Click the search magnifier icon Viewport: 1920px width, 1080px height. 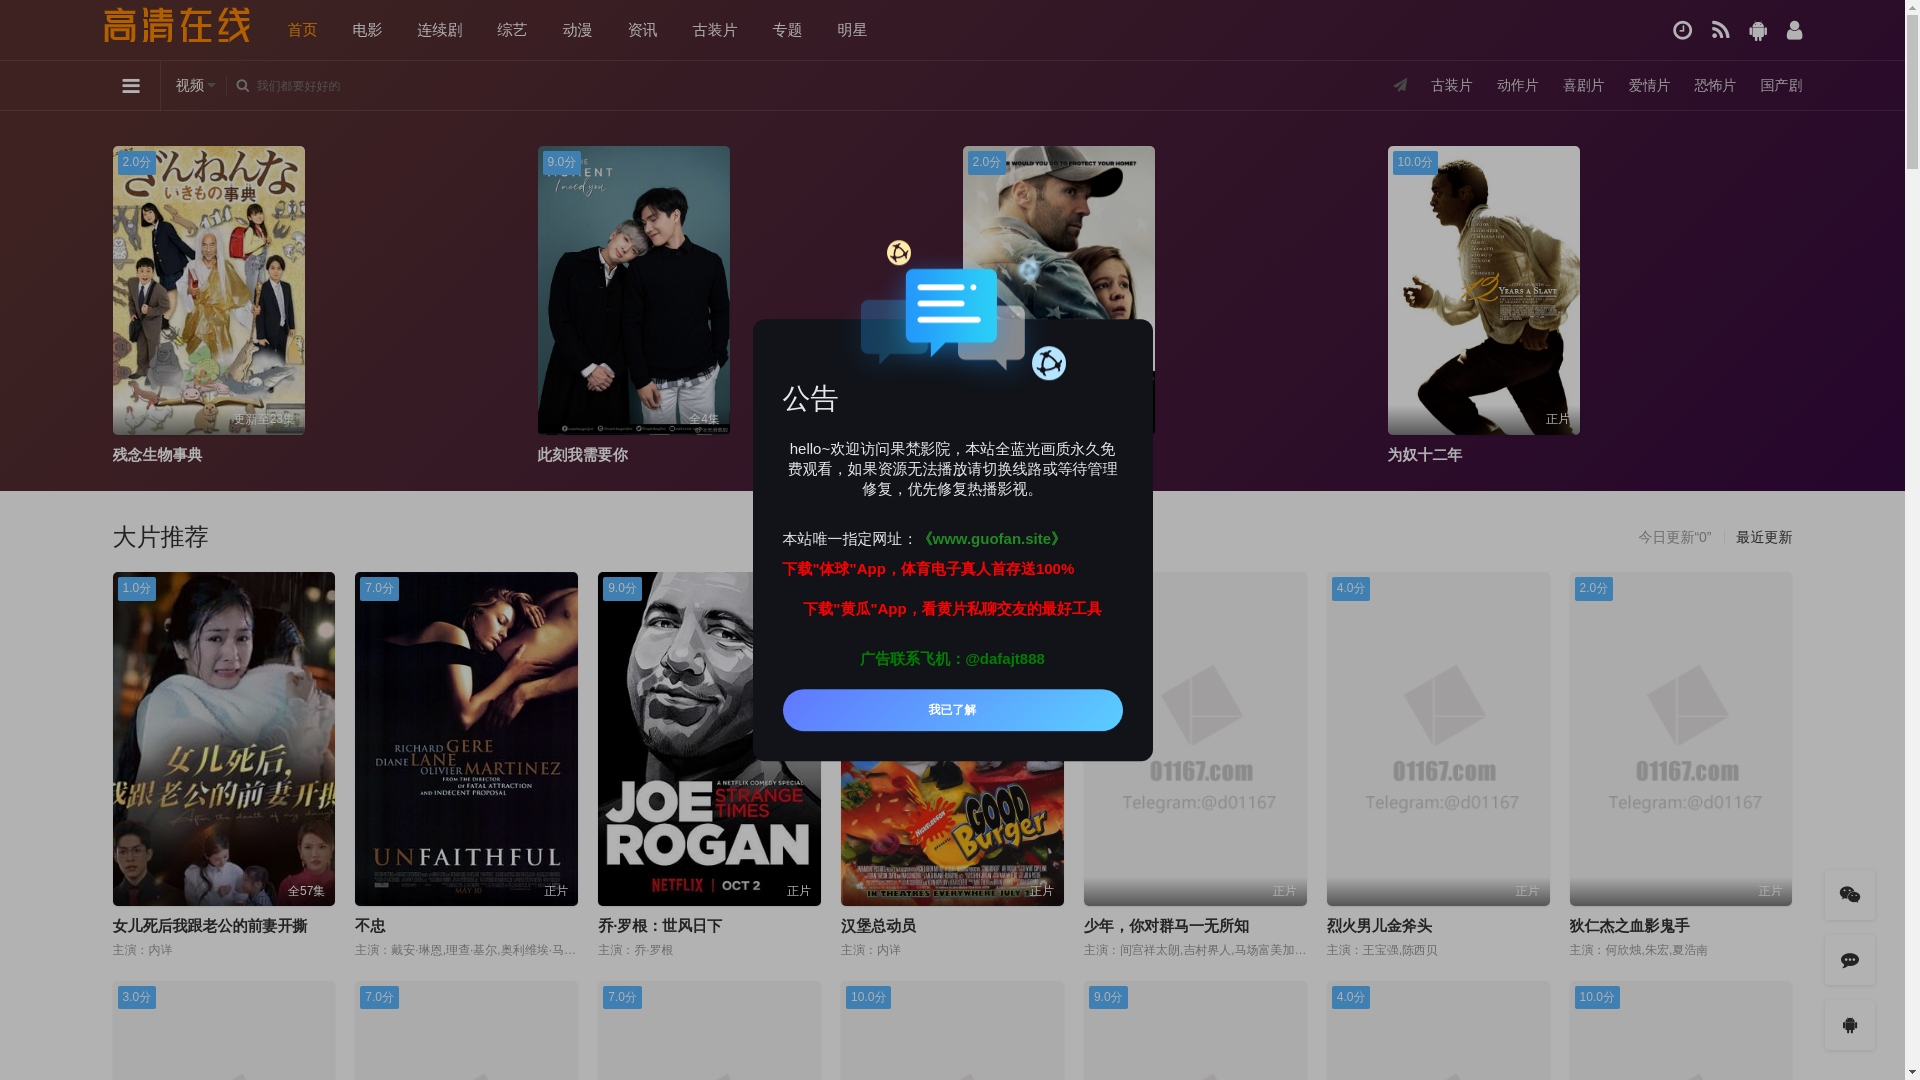click(242, 86)
